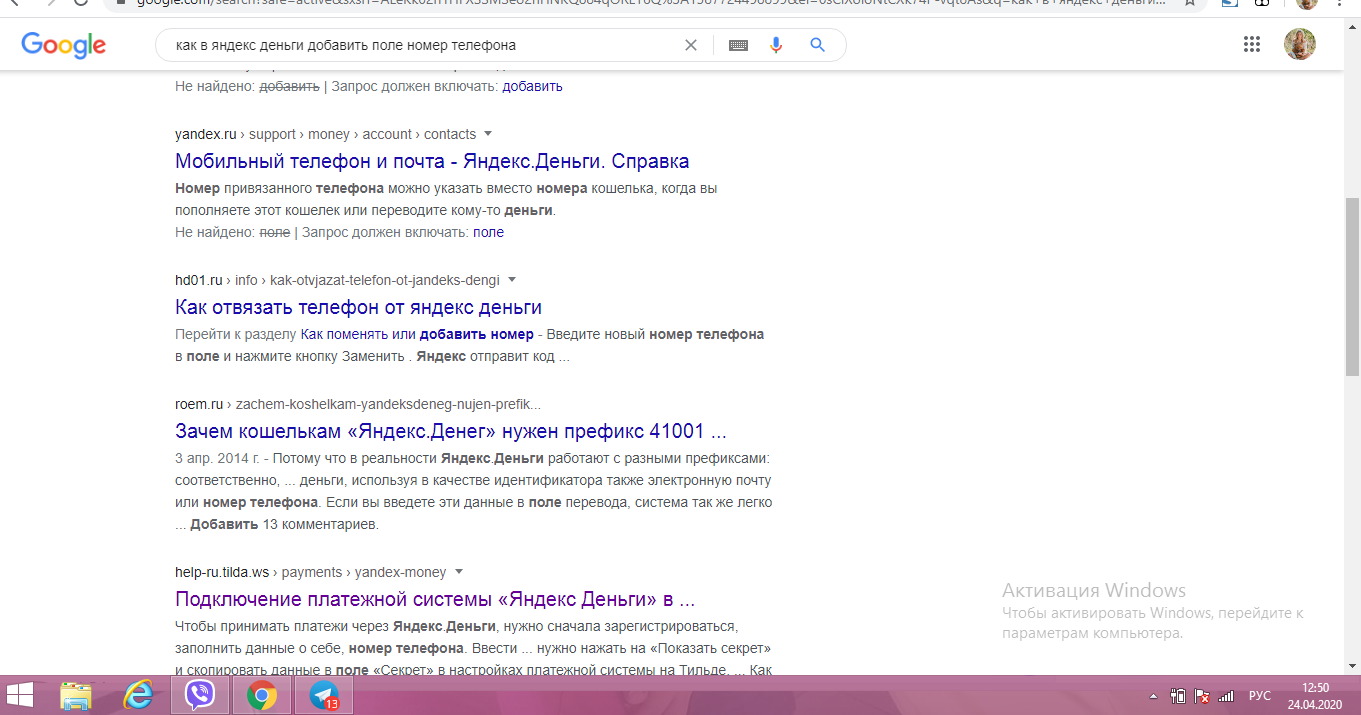Click the roem.ru breadcrumb URL
1361x715 pixels.
pos(358,405)
